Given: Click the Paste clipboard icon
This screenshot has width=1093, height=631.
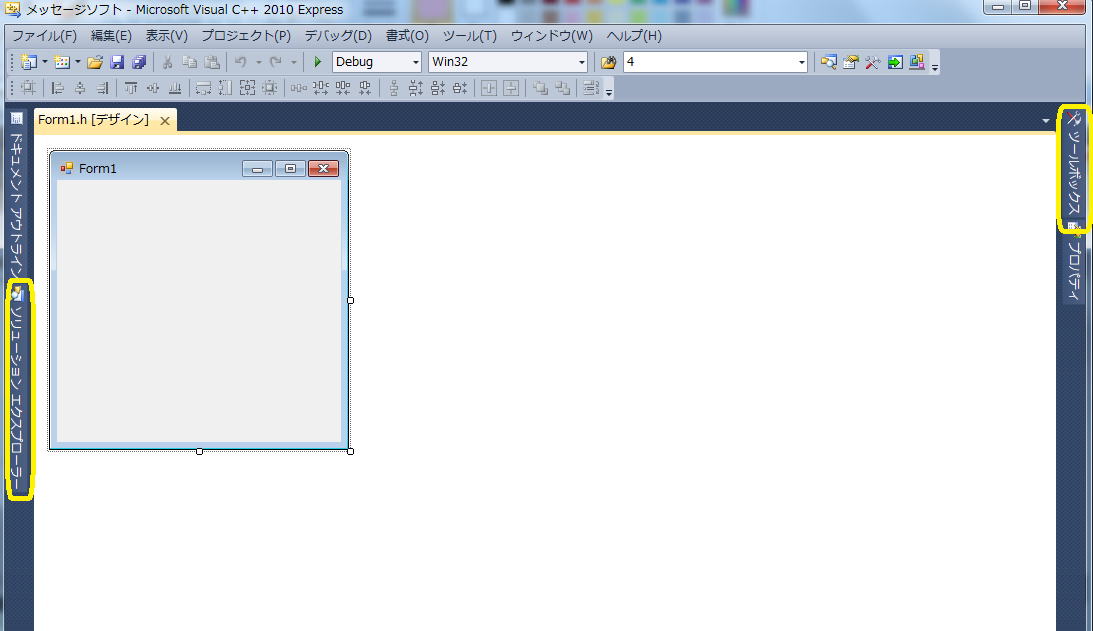Looking at the screenshot, I should pyautogui.click(x=212, y=62).
